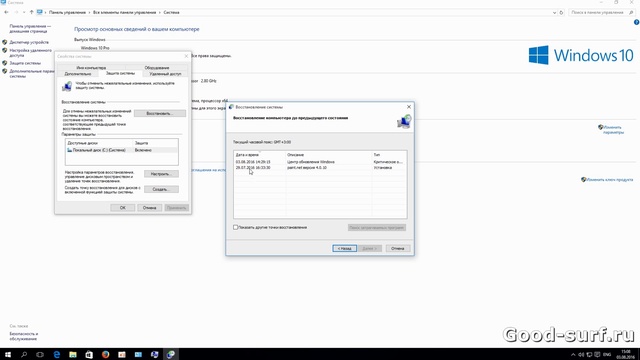Switch the ENG input language indicator
The height and width of the screenshot is (360, 640).
(x=607, y=355)
